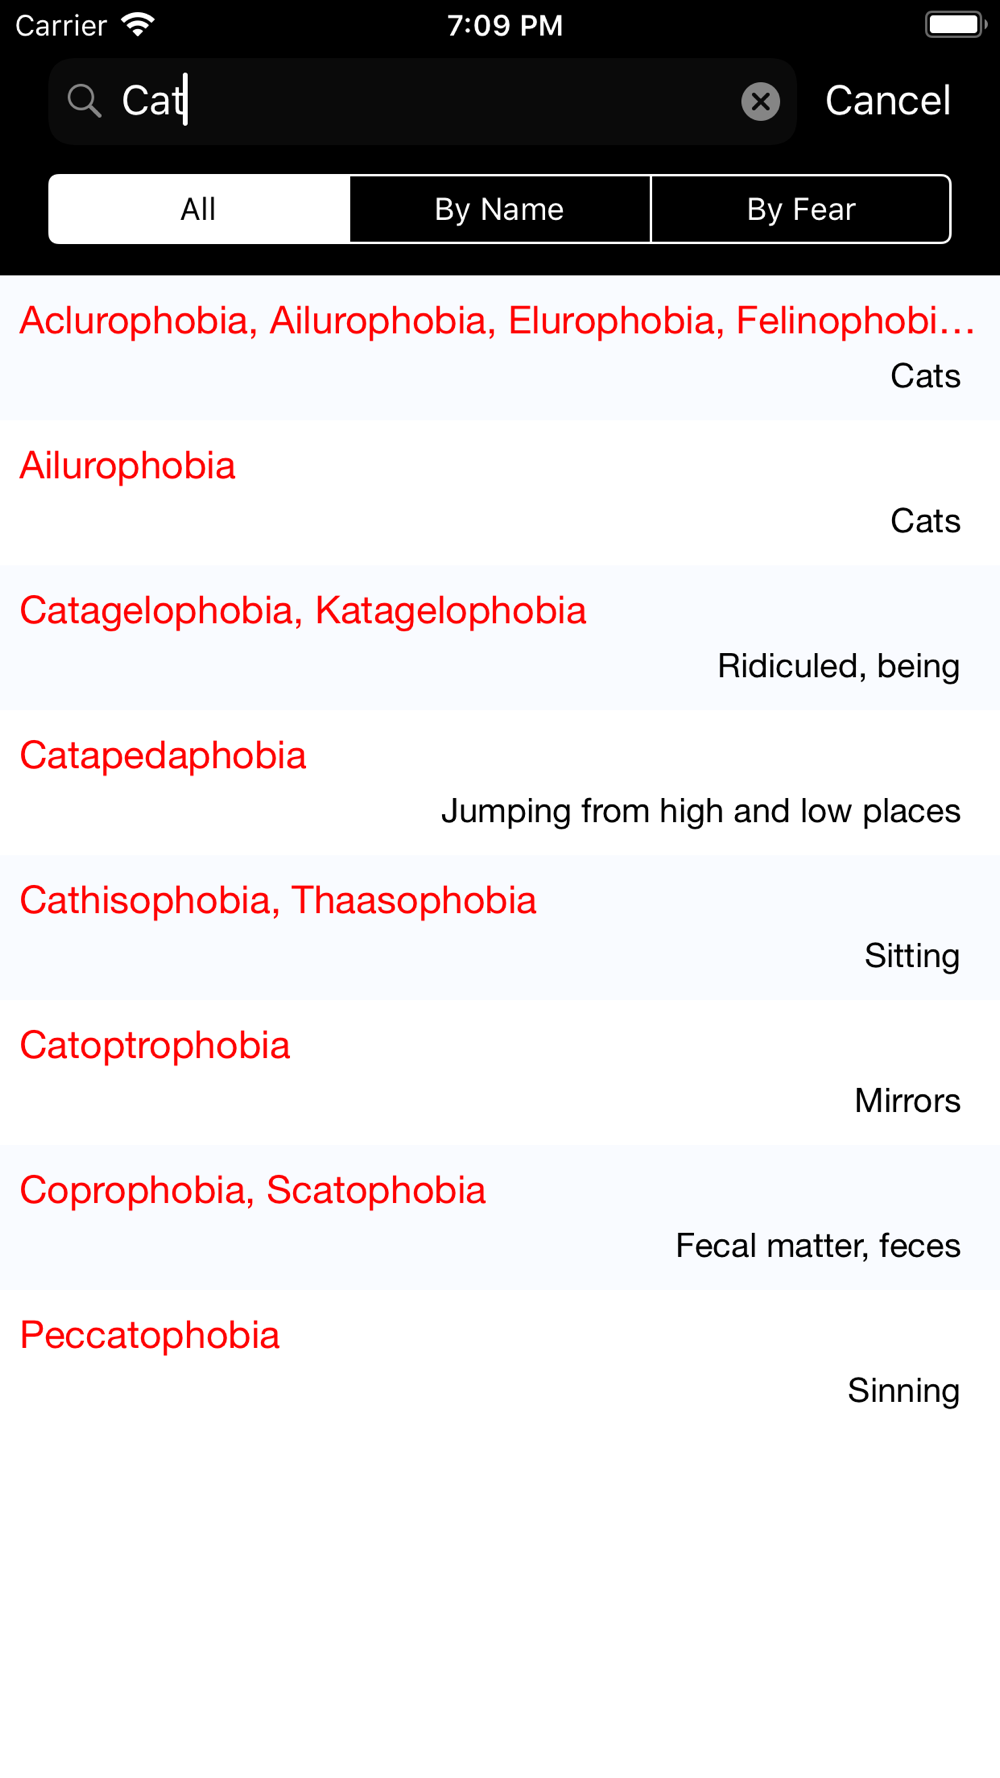
Task: Switch to By Fear filter
Action: (x=801, y=209)
